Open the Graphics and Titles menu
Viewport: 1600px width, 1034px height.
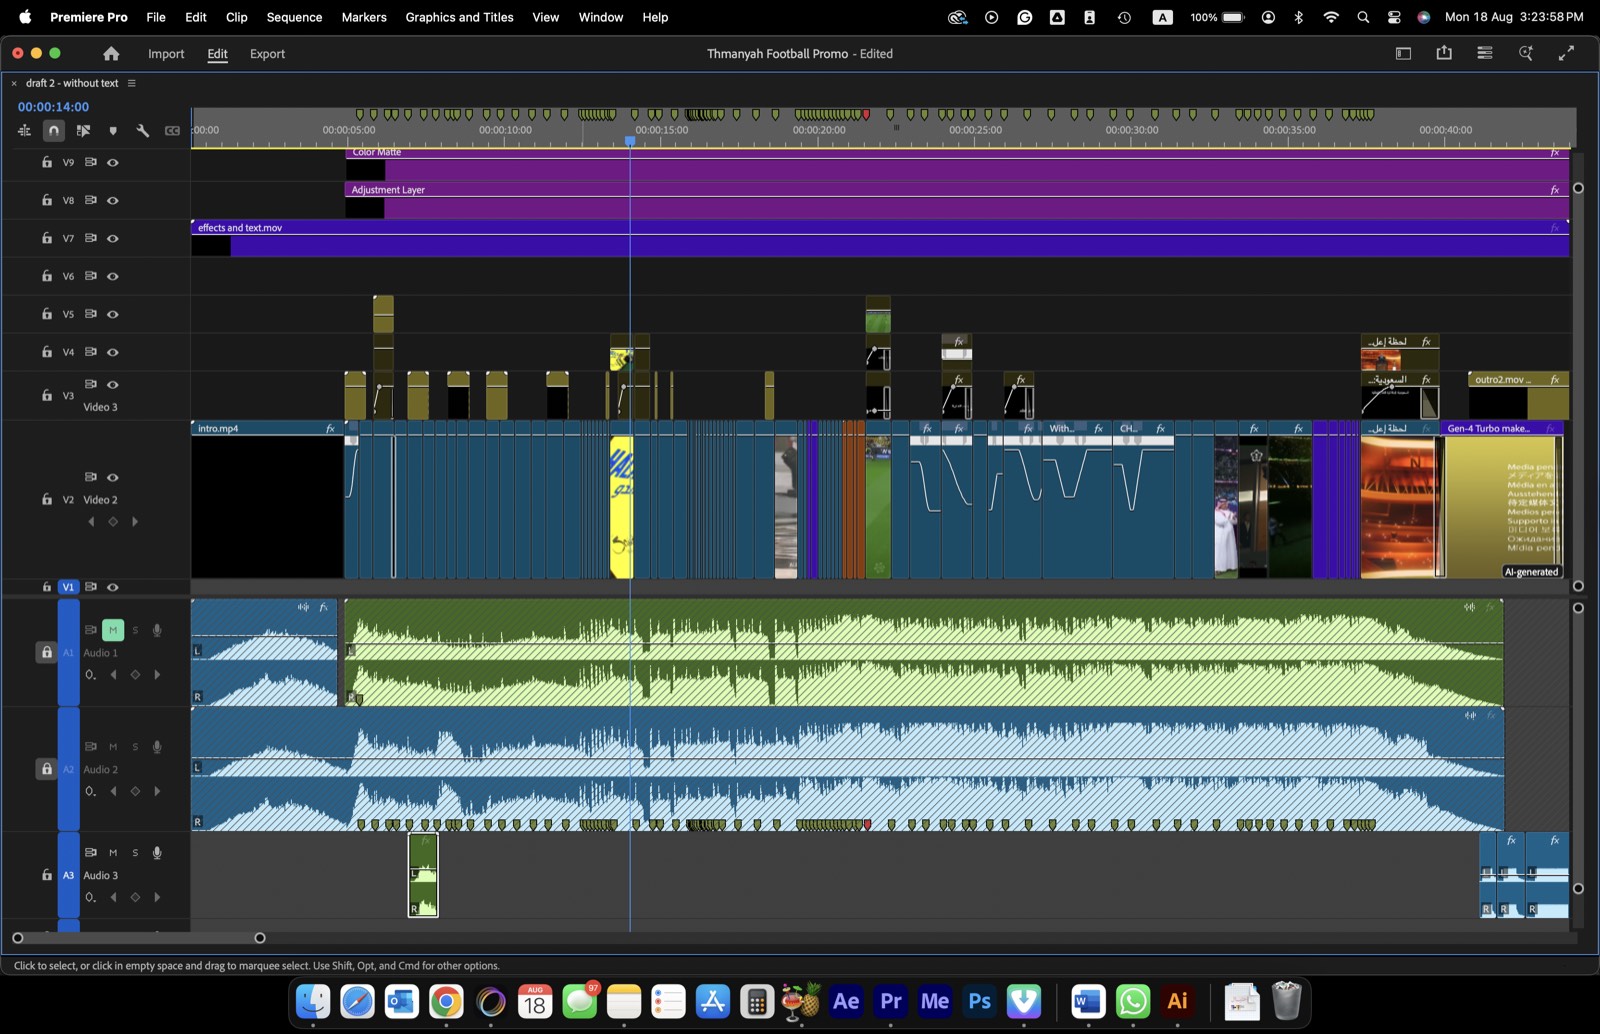pyautogui.click(x=459, y=17)
